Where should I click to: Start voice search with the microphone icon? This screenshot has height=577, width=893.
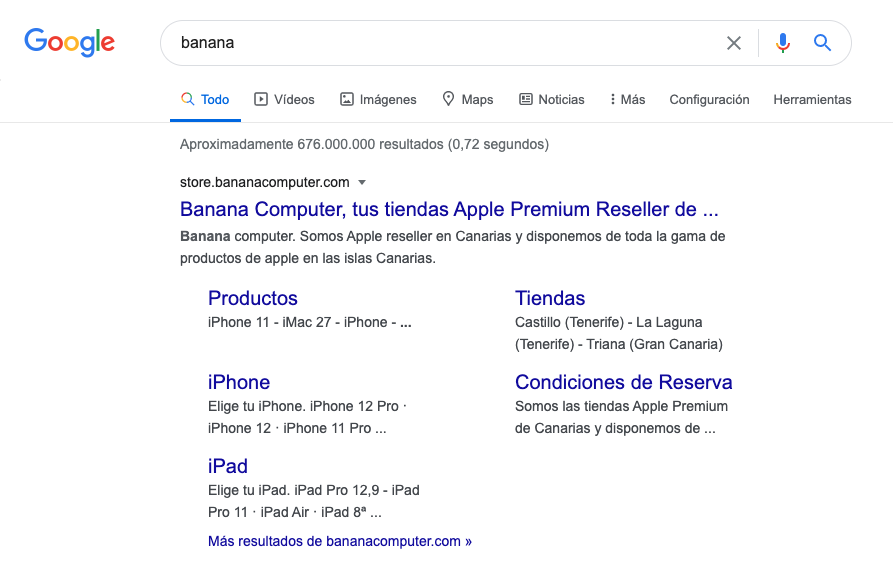pyautogui.click(x=783, y=43)
